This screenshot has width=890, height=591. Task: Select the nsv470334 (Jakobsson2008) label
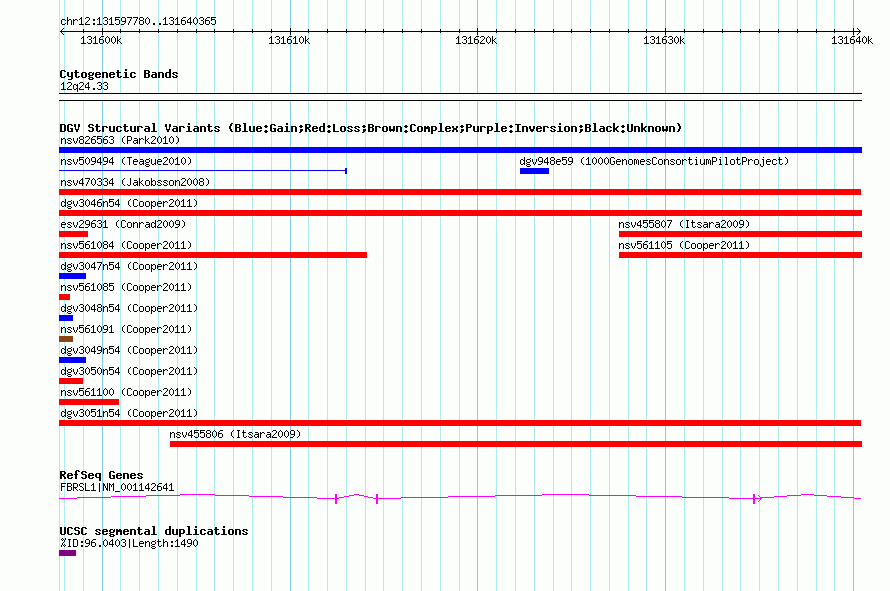coord(135,182)
